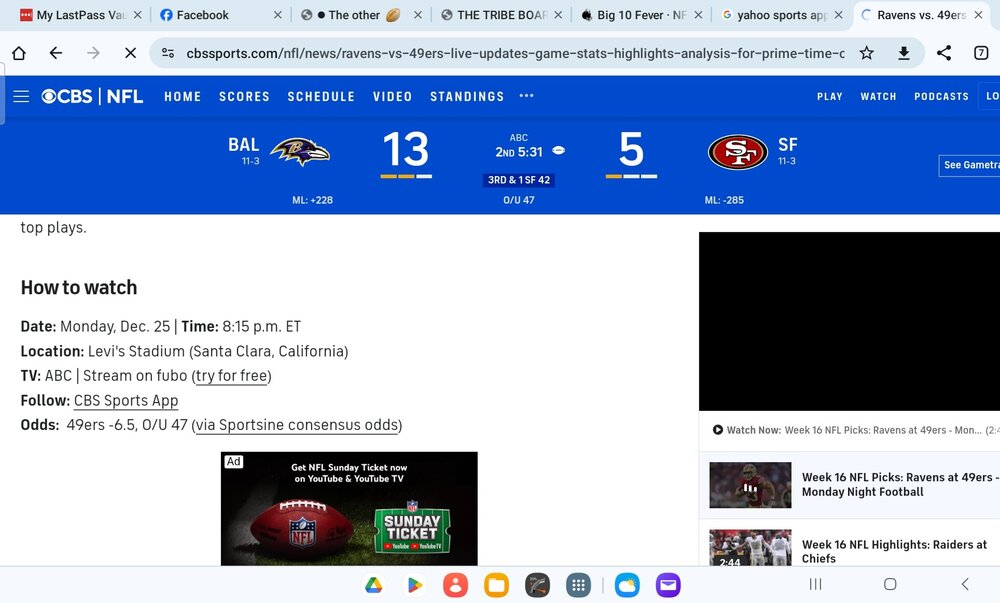The width and height of the screenshot is (1000, 603).
Task: Open the tab switcher showing 7 tabs
Action: (981, 53)
